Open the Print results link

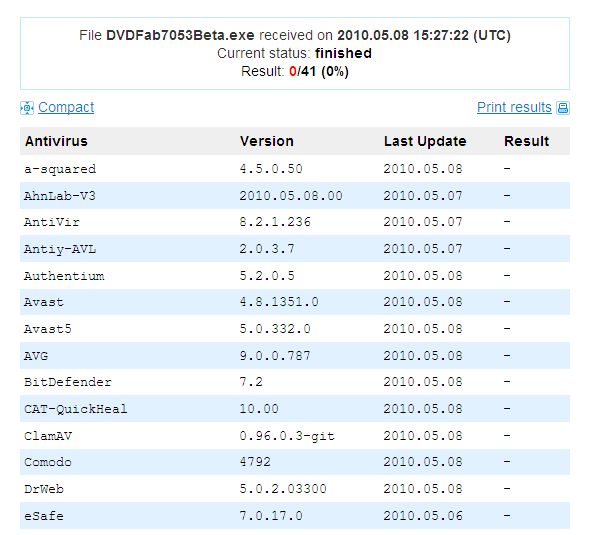514,108
